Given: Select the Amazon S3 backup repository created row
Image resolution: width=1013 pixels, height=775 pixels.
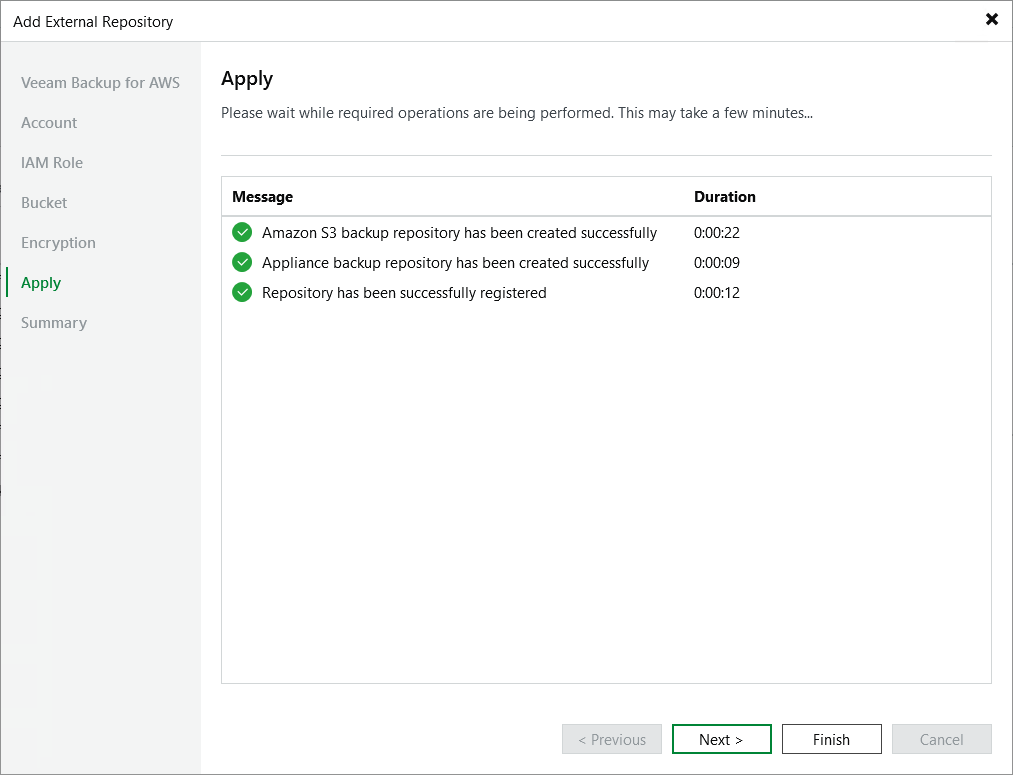Looking at the screenshot, I should 459,233.
